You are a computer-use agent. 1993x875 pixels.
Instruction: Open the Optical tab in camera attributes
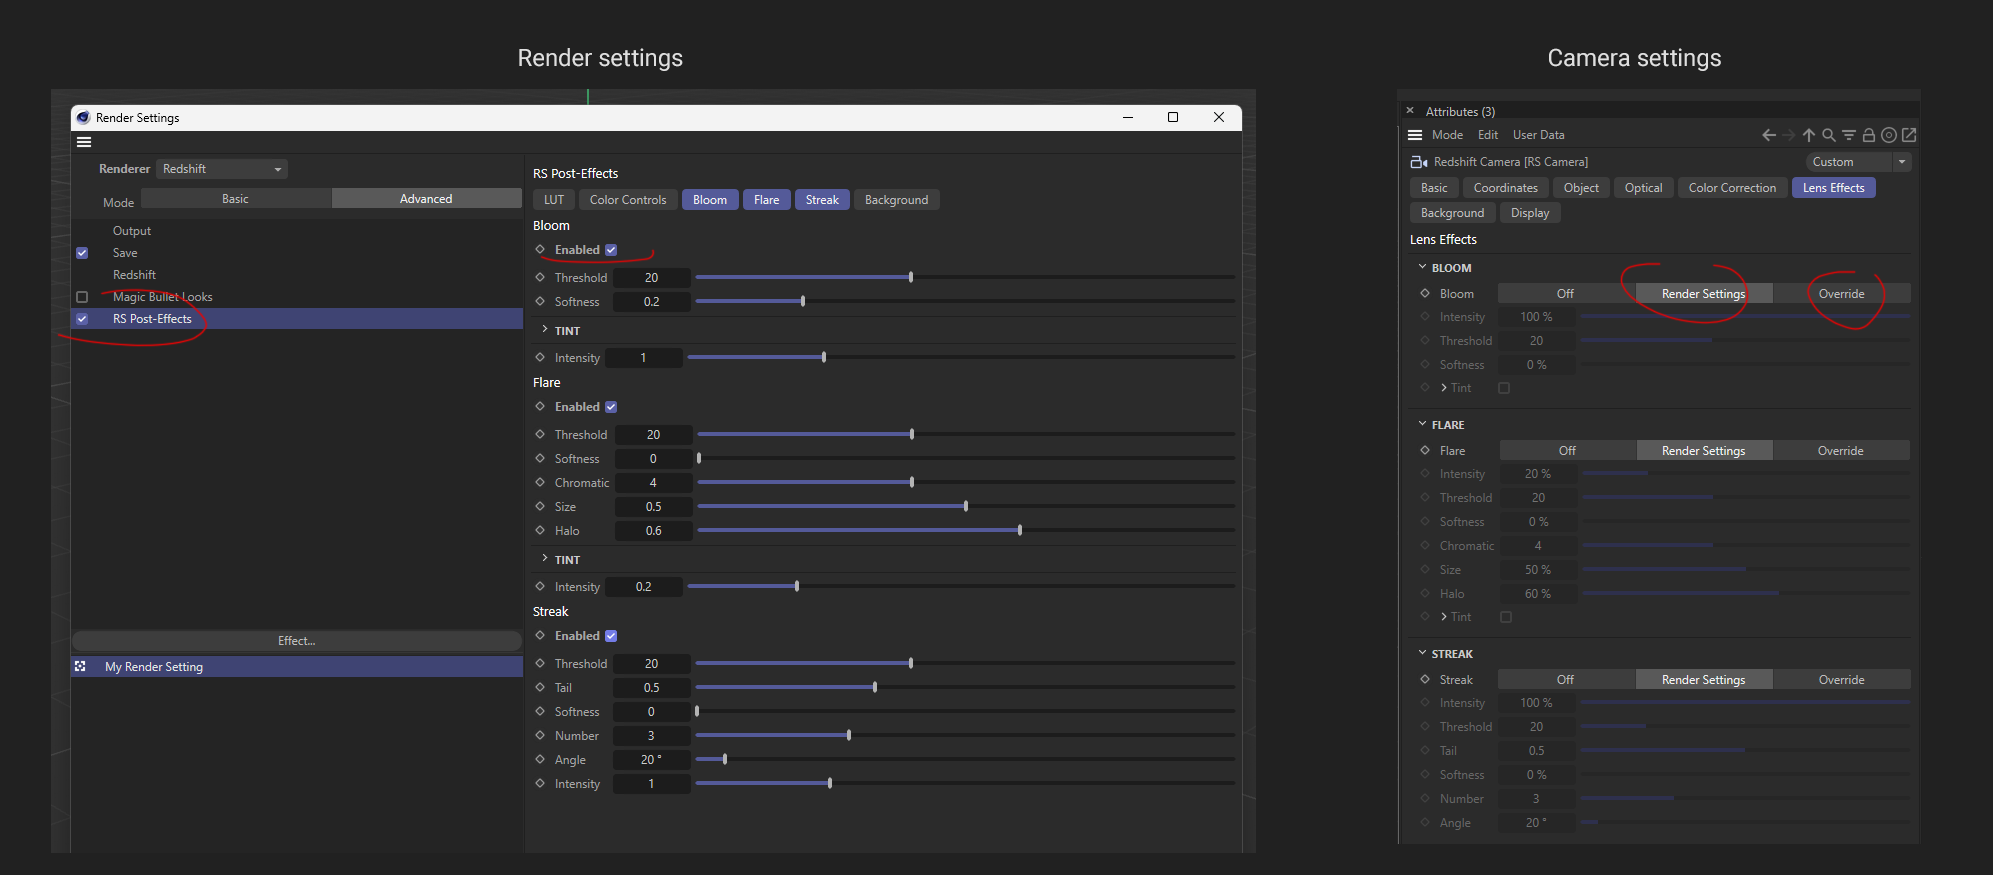point(1643,188)
